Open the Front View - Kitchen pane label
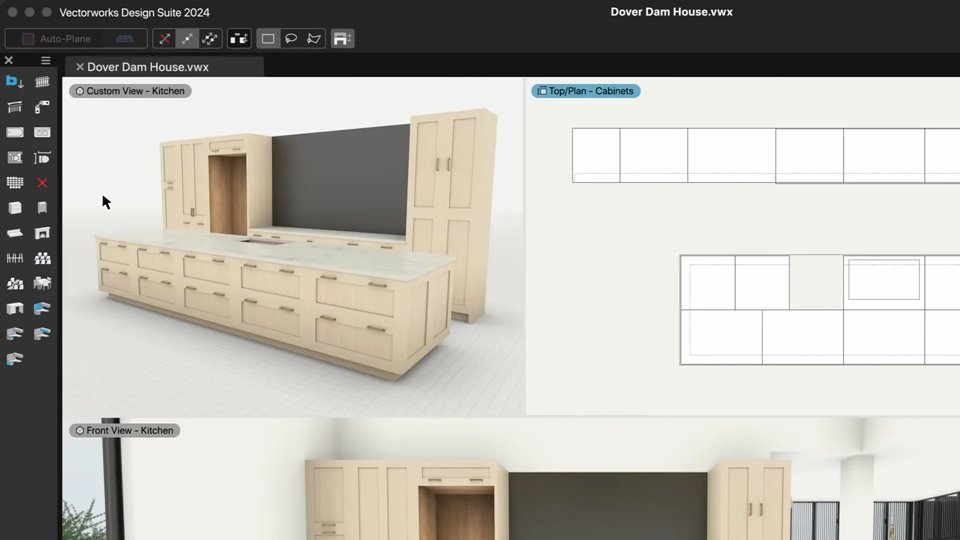Screen dimensions: 960x540 coord(124,430)
